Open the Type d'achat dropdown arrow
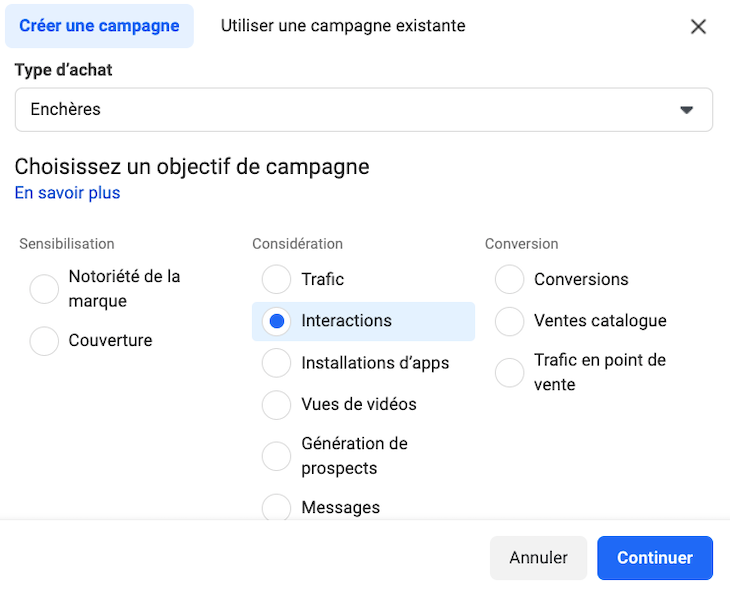Viewport: 730px width, 591px height. (686, 110)
